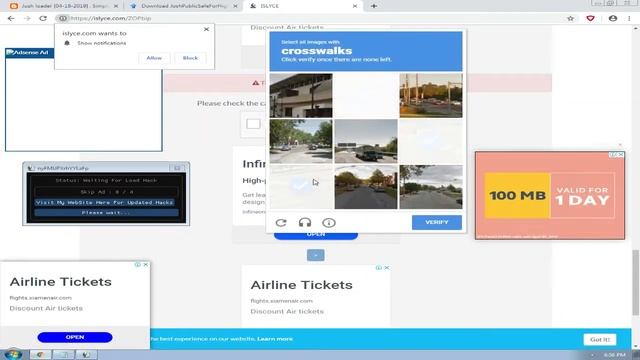Screen dimensions: 640x360
Task: Select captcha tile with highway and dark car
Action: (366, 141)
